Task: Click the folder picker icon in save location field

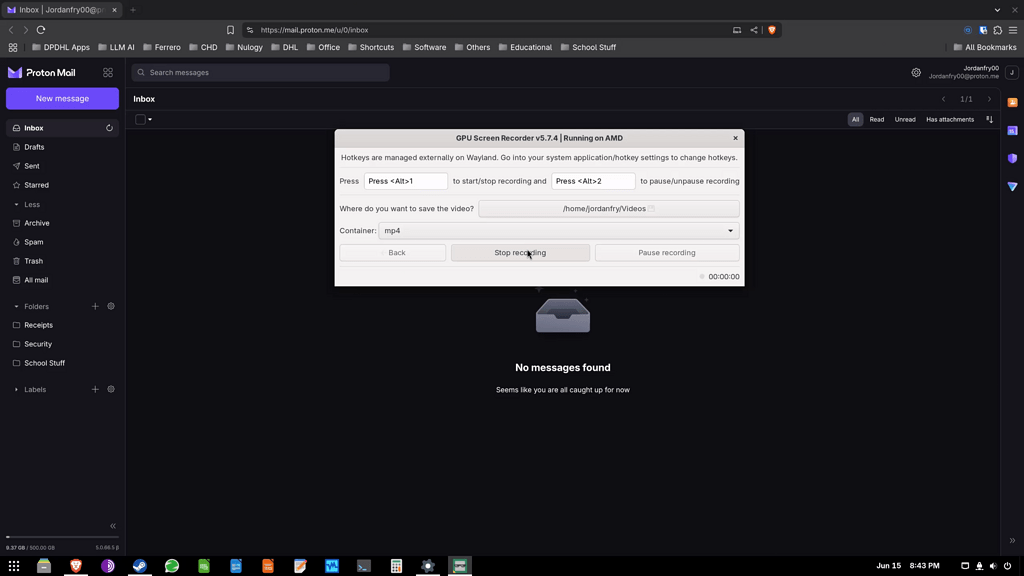Action: [x=649, y=208]
